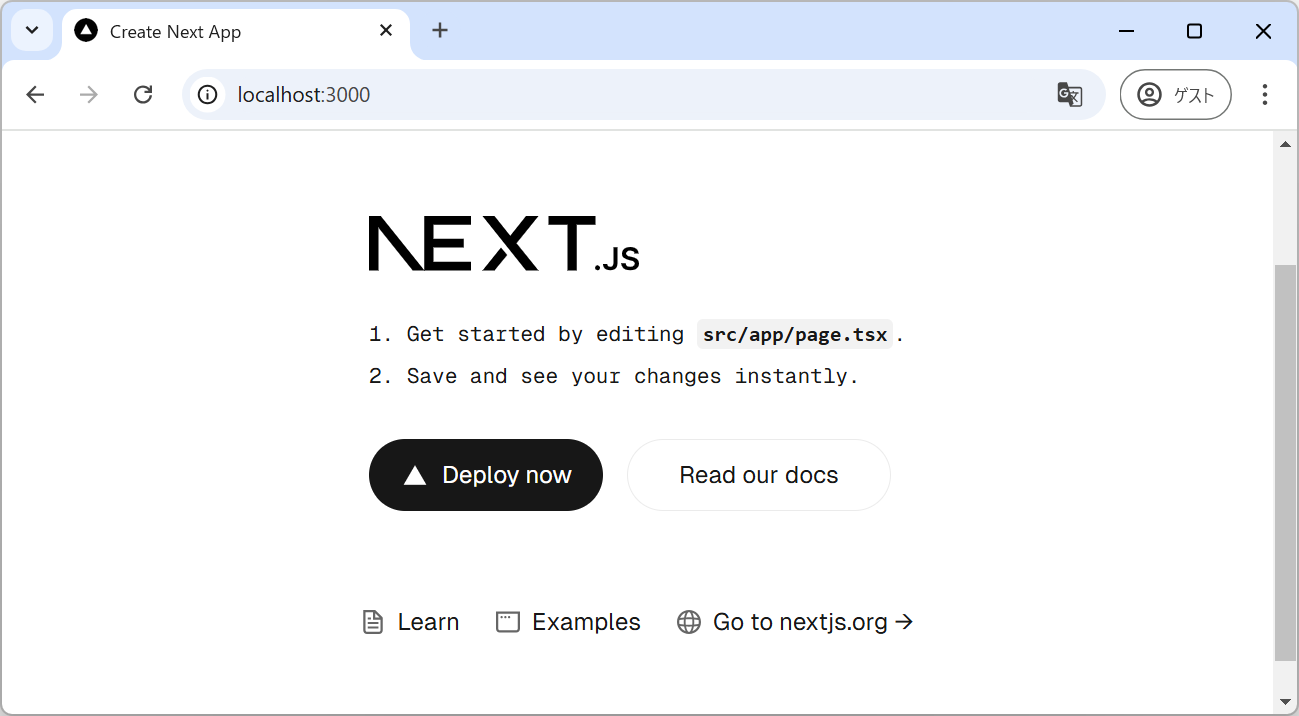Click the file icon next to Learn

click(x=373, y=622)
